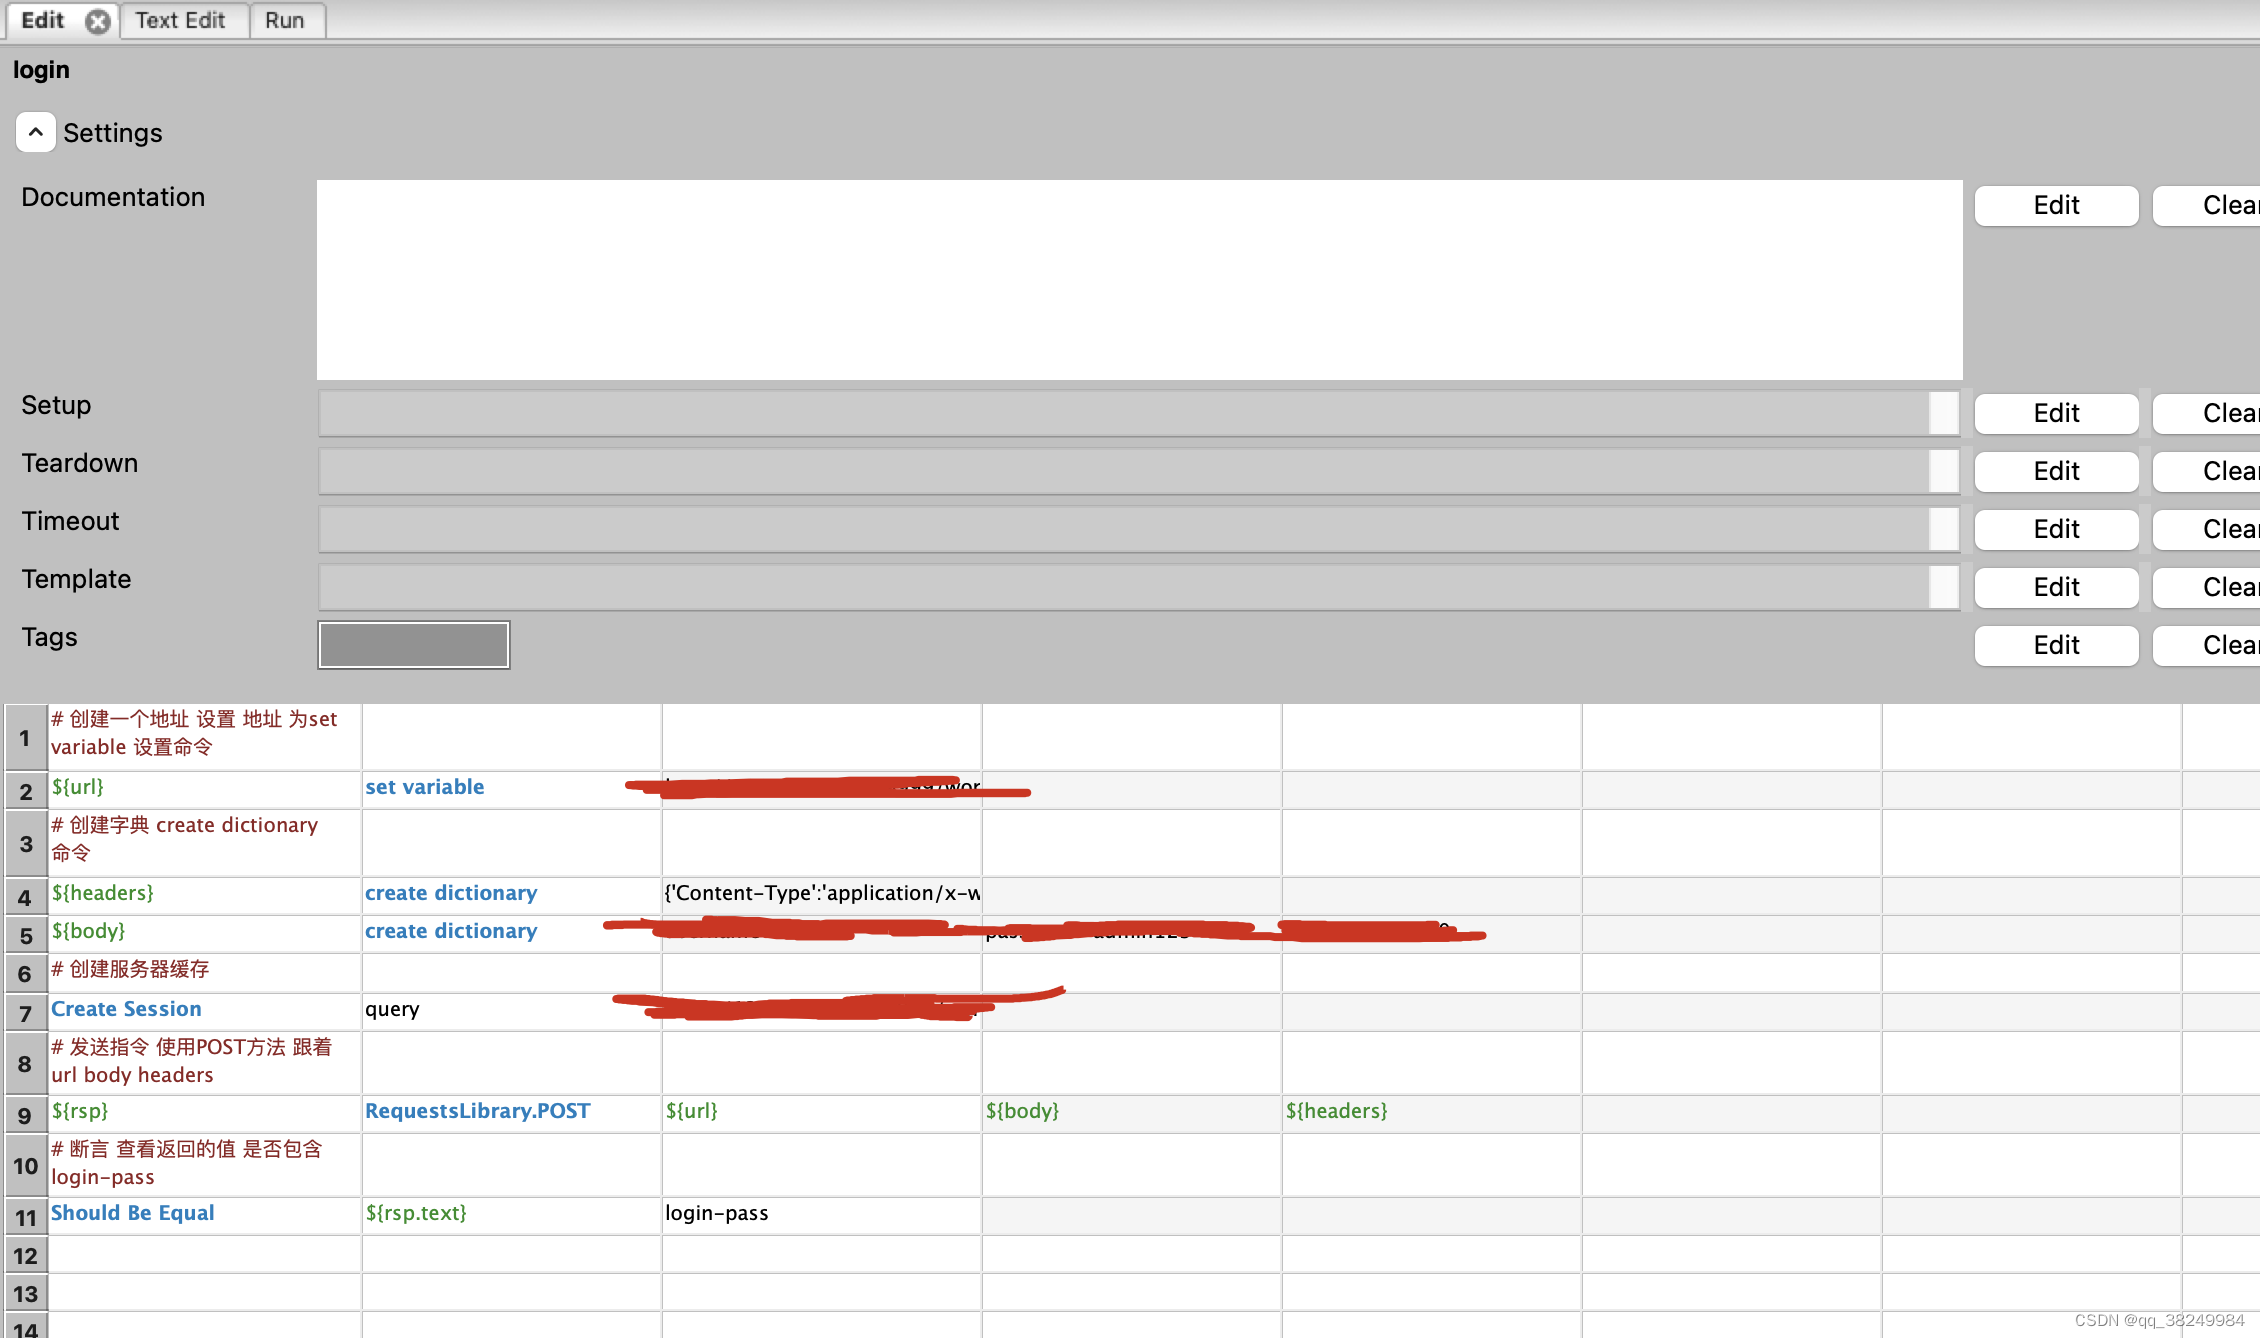2260x1338 pixels.
Task: Select the Setup input field
Action: click(1122, 413)
